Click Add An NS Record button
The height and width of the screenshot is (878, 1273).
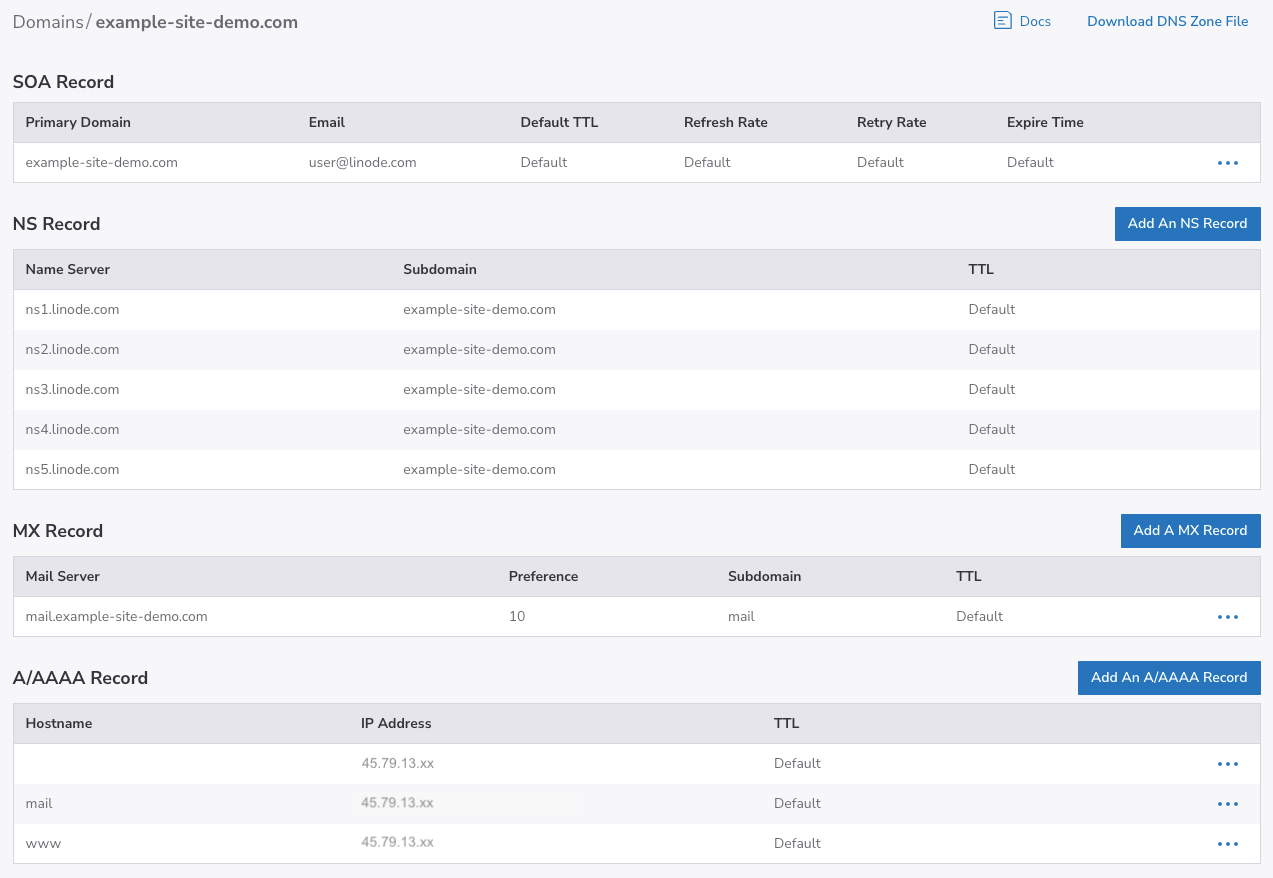(x=1187, y=224)
